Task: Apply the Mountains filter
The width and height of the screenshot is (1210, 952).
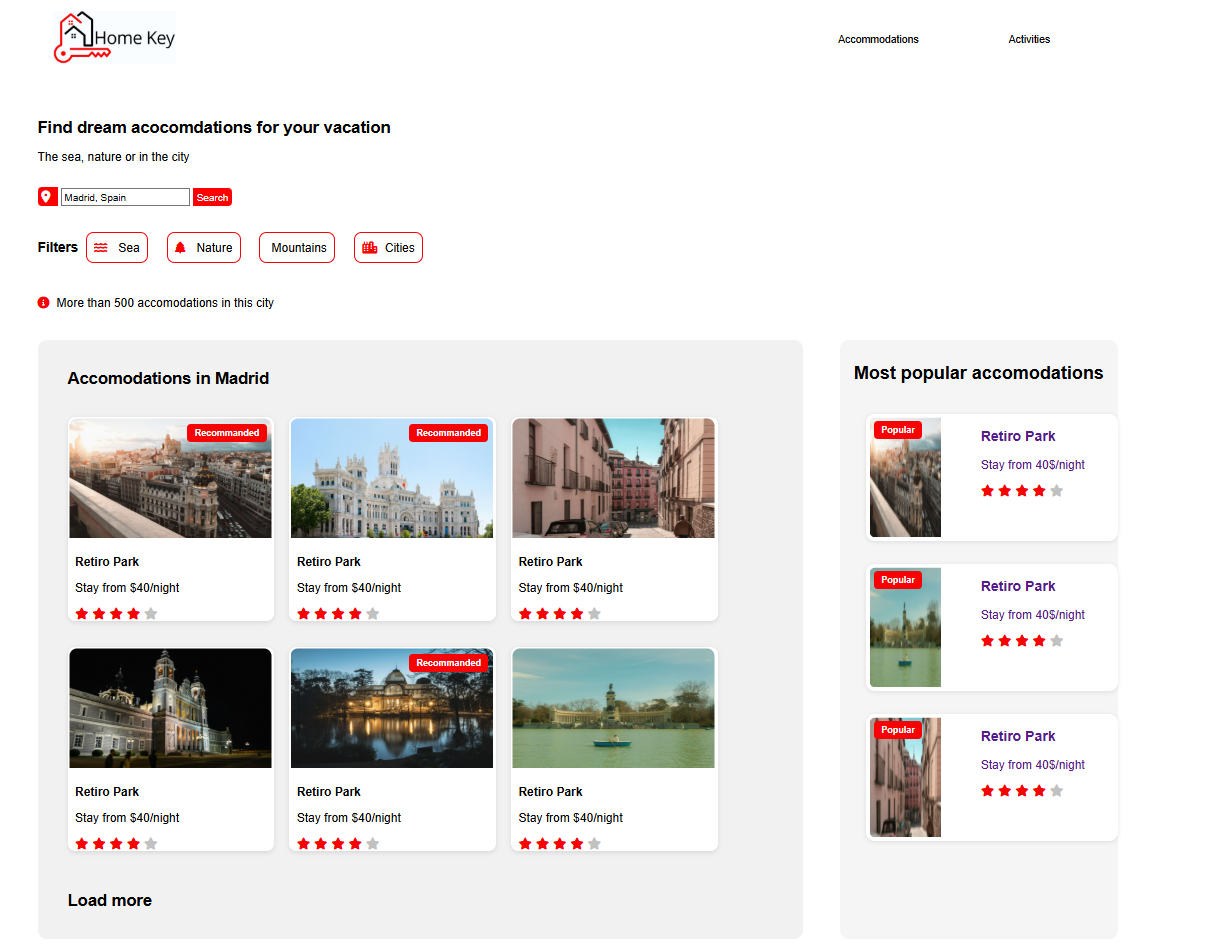Action: [297, 248]
